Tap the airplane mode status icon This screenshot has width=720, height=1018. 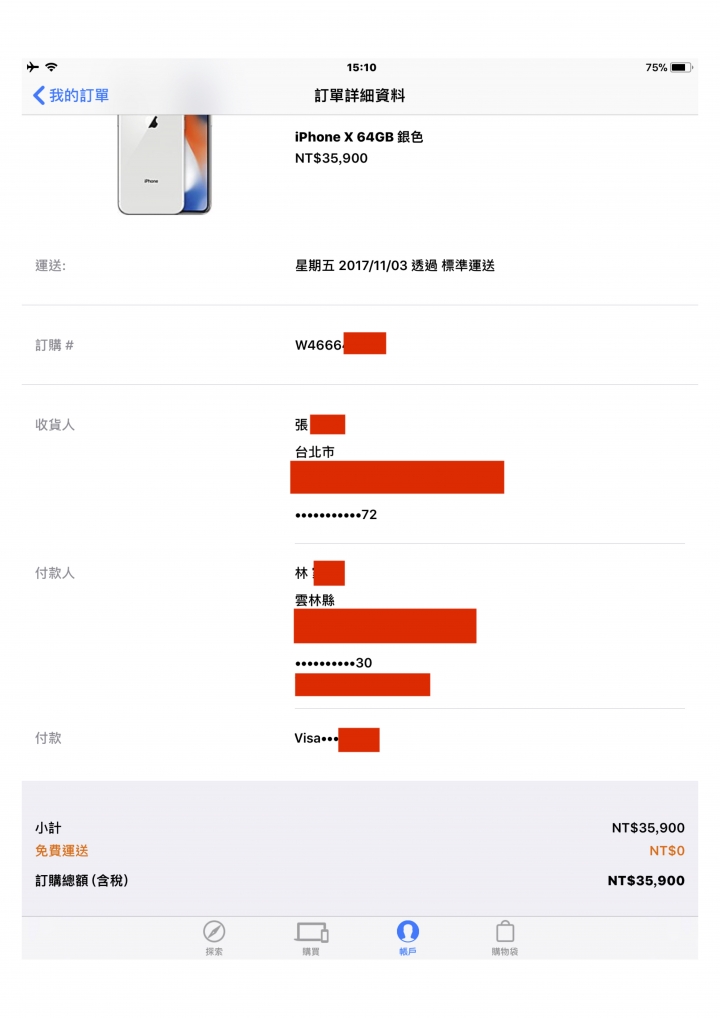click(x=32, y=67)
